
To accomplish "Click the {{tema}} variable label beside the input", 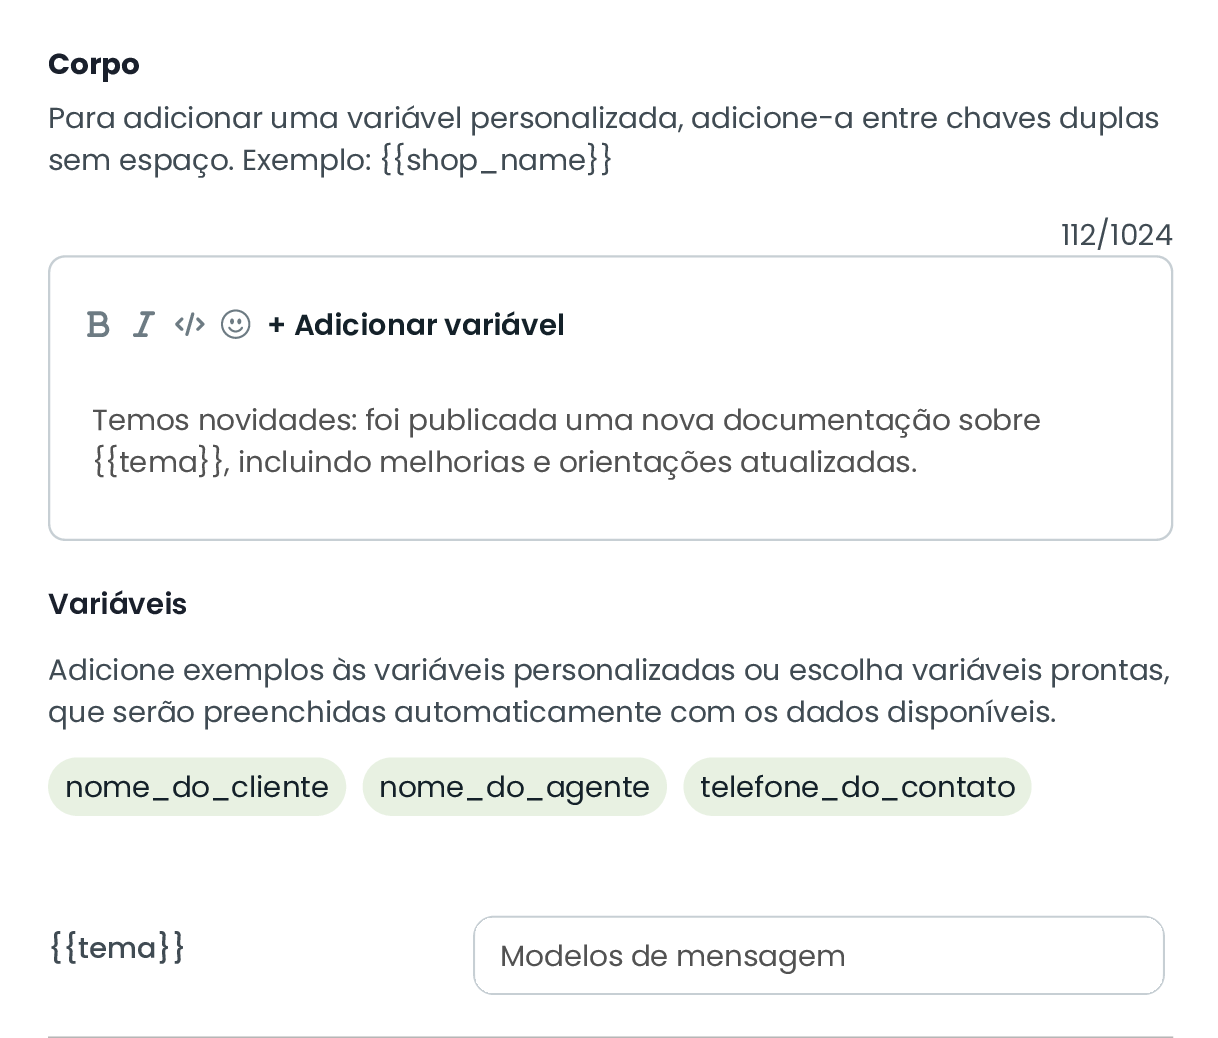I will 117,947.
